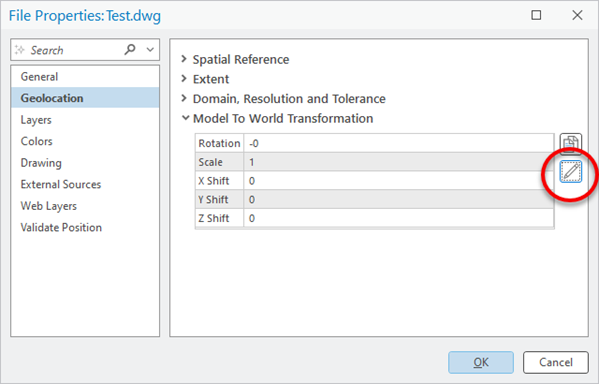The width and height of the screenshot is (599, 384).
Task: Close the File Properties dialog
Action: (577, 15)
